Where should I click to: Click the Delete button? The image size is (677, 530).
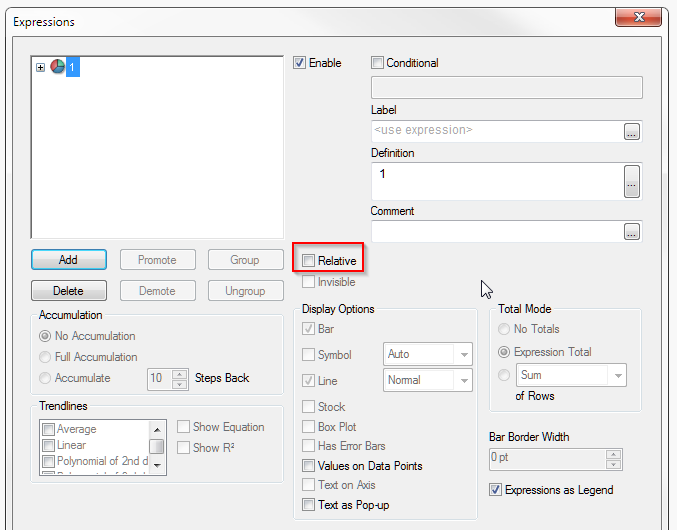[x=69, y=290]
